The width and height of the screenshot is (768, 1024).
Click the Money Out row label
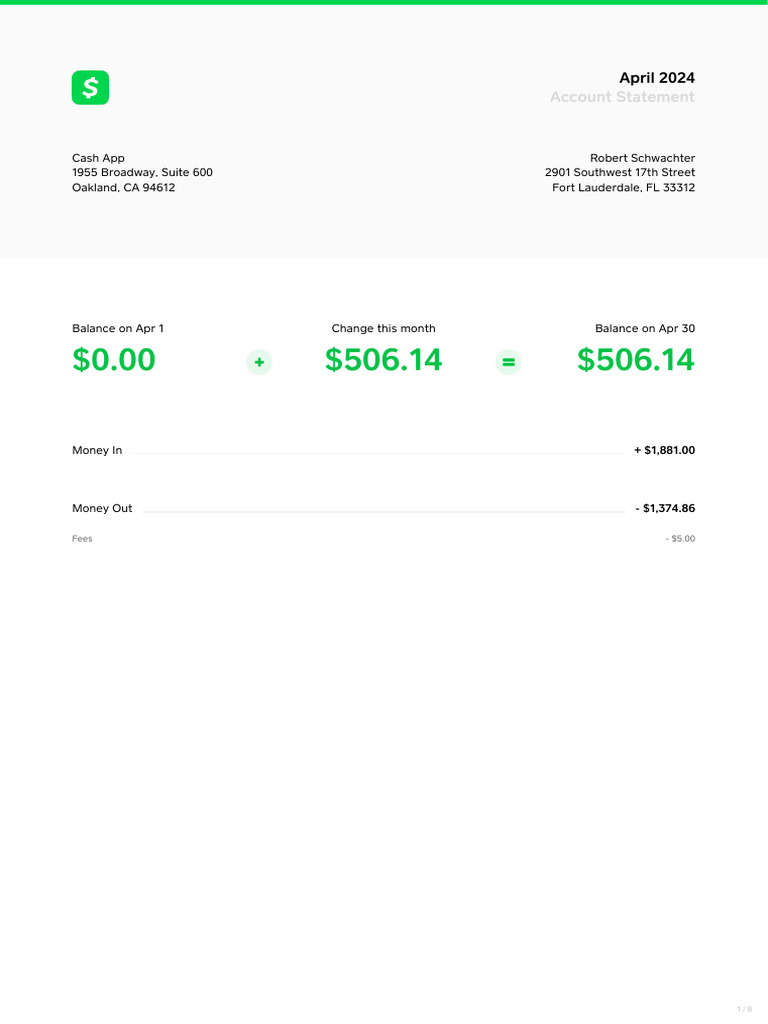click(x=102, y=509)
